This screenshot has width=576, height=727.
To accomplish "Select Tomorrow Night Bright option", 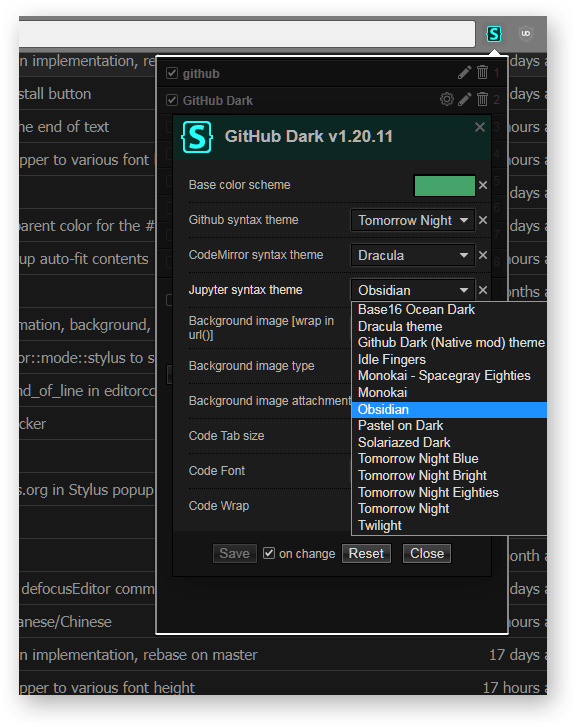I will 450,476.
